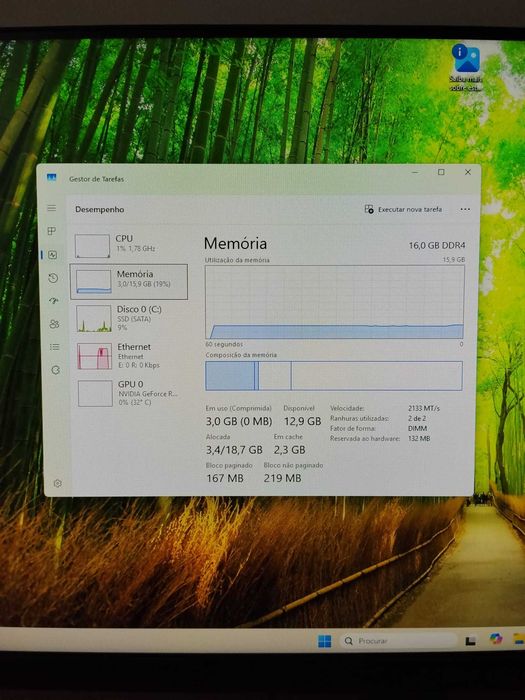The height and width of the screenshot is (700, 525).
Task: Select Disco 0 (C:) entry
Action: (x=129, y=318)
